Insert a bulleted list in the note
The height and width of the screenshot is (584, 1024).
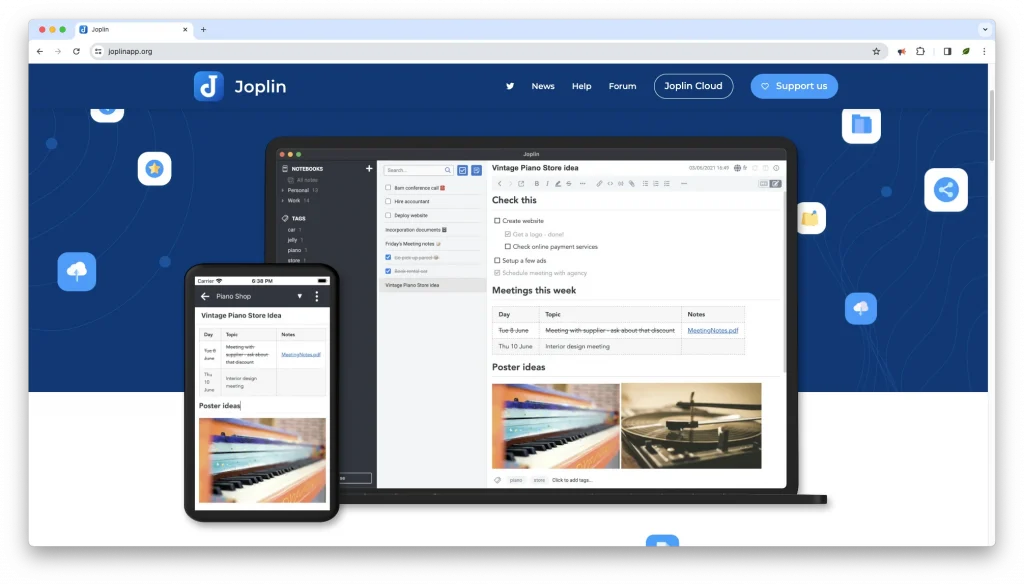[645, 184]
